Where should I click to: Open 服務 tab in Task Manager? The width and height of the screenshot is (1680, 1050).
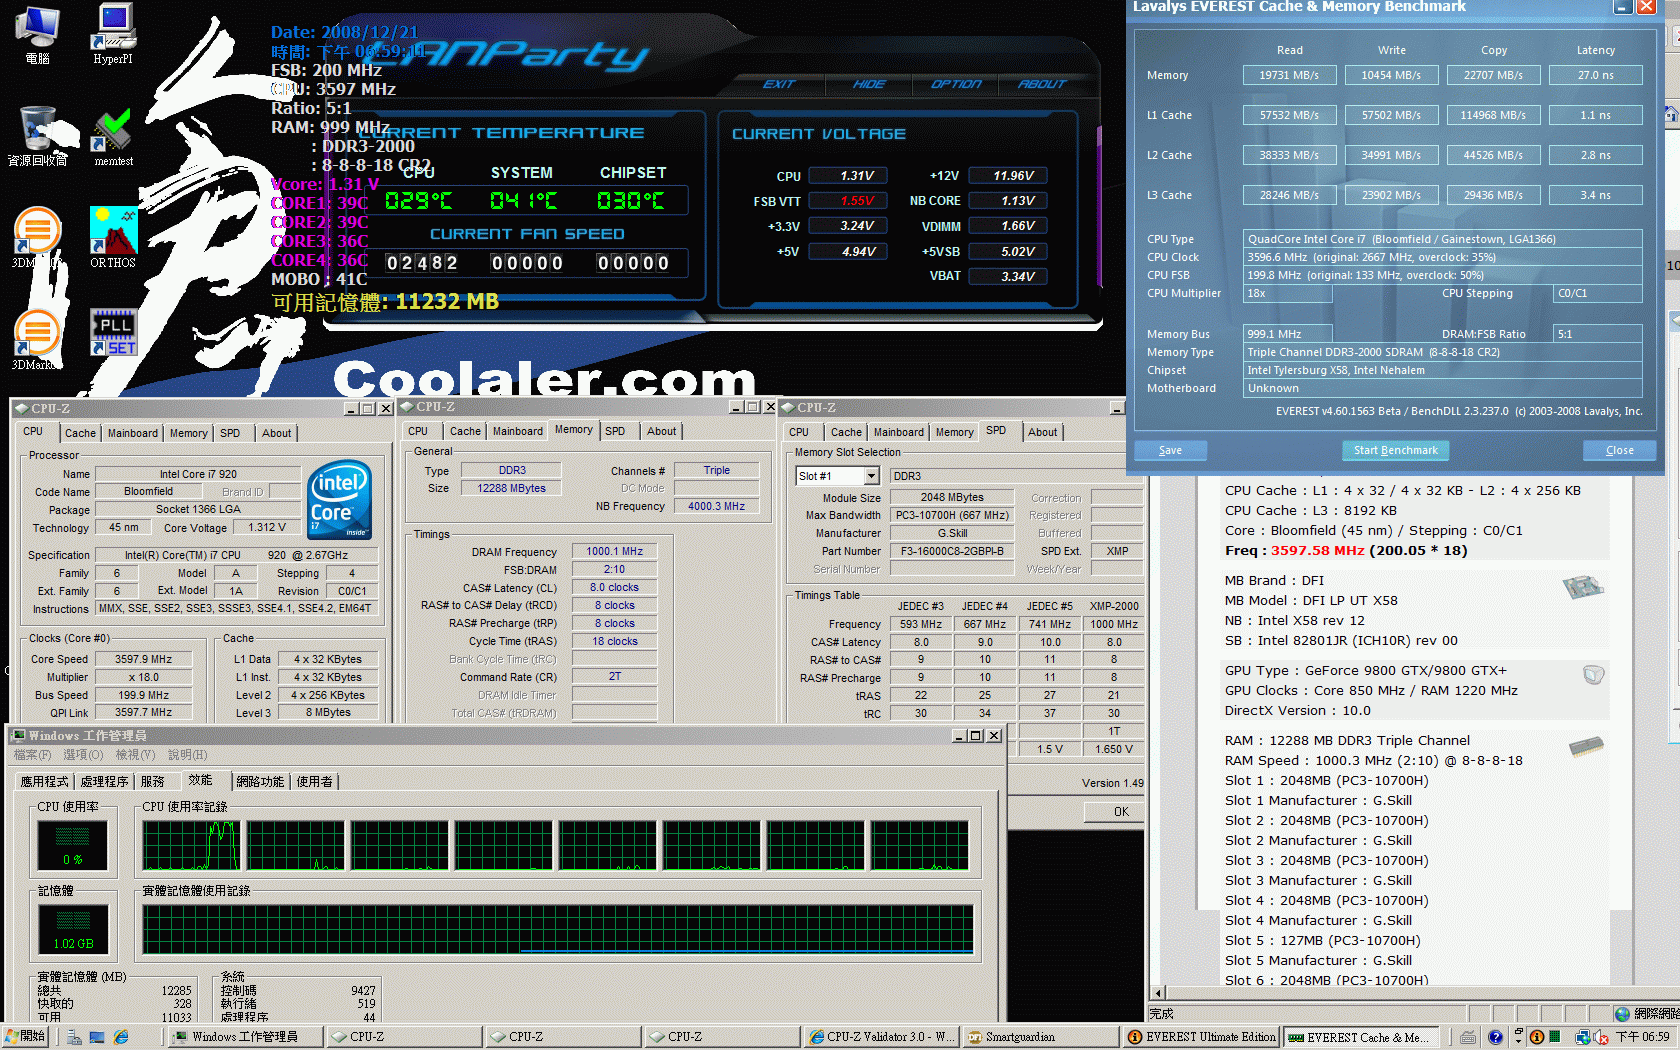tap(153, 781)
